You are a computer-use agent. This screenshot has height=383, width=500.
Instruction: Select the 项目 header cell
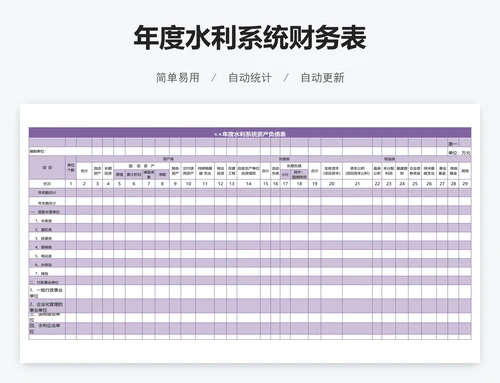(x=47, y=168)
